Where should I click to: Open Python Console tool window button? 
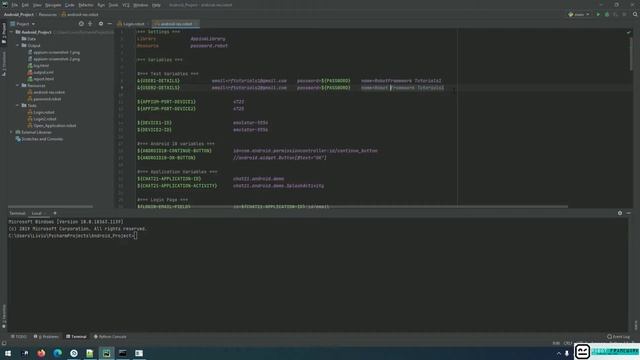click(110, 337)
